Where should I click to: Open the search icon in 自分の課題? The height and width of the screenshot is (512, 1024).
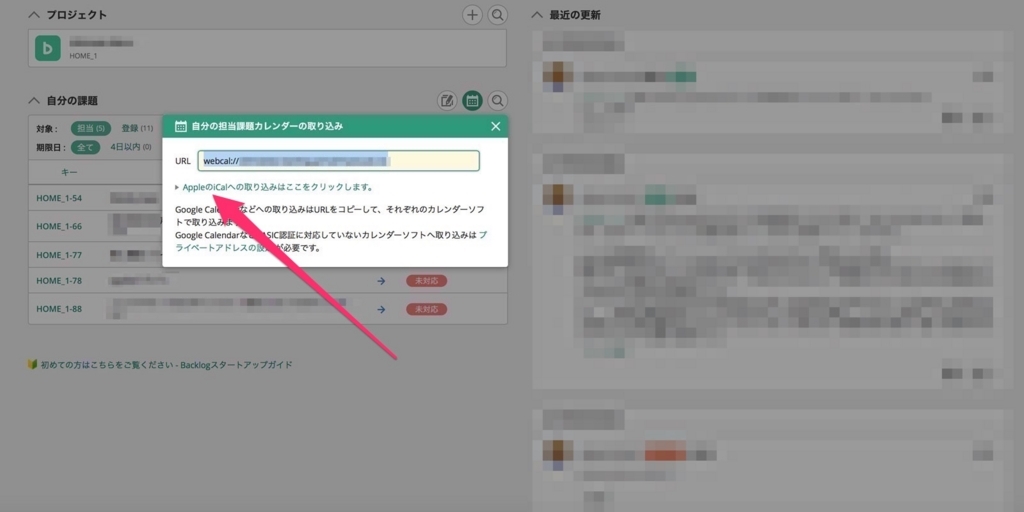498,101
